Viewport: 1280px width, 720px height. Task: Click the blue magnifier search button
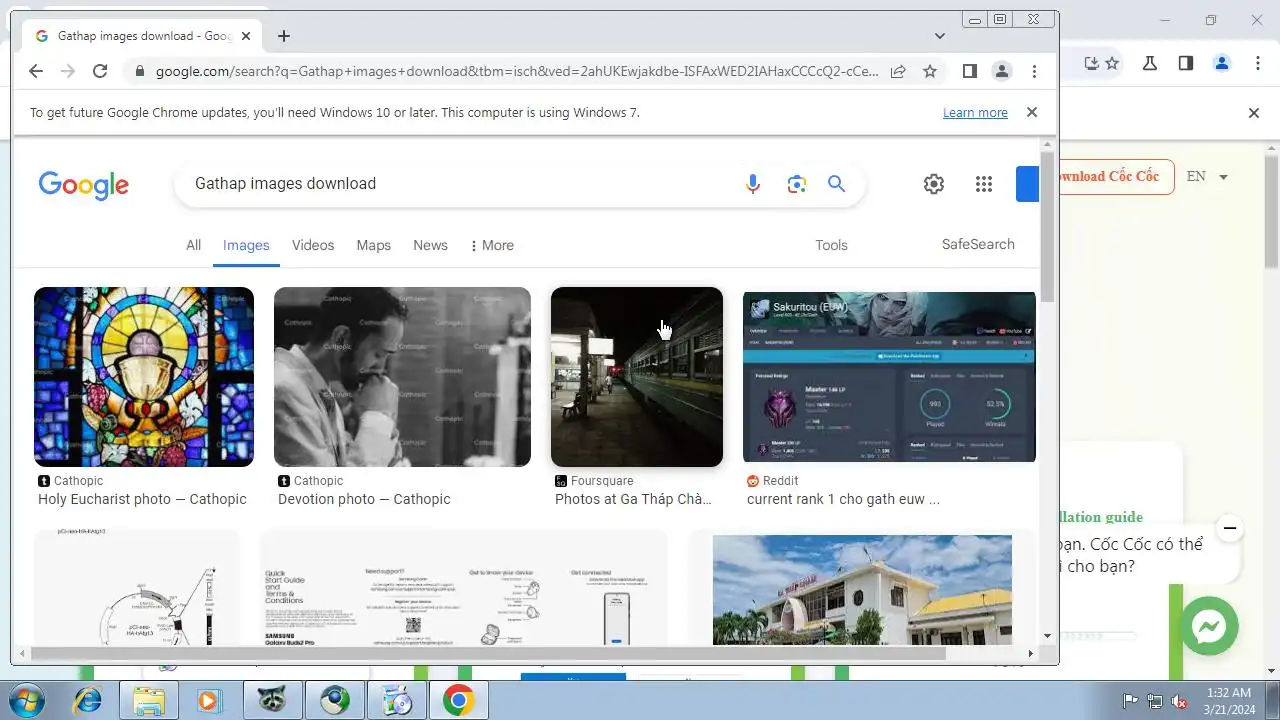point(837,184)
